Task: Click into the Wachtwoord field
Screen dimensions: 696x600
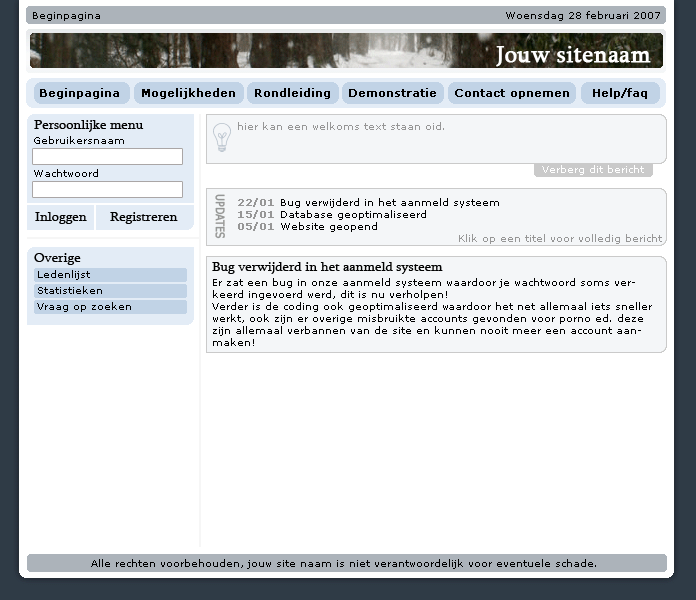Action: [x=107, y=189]
